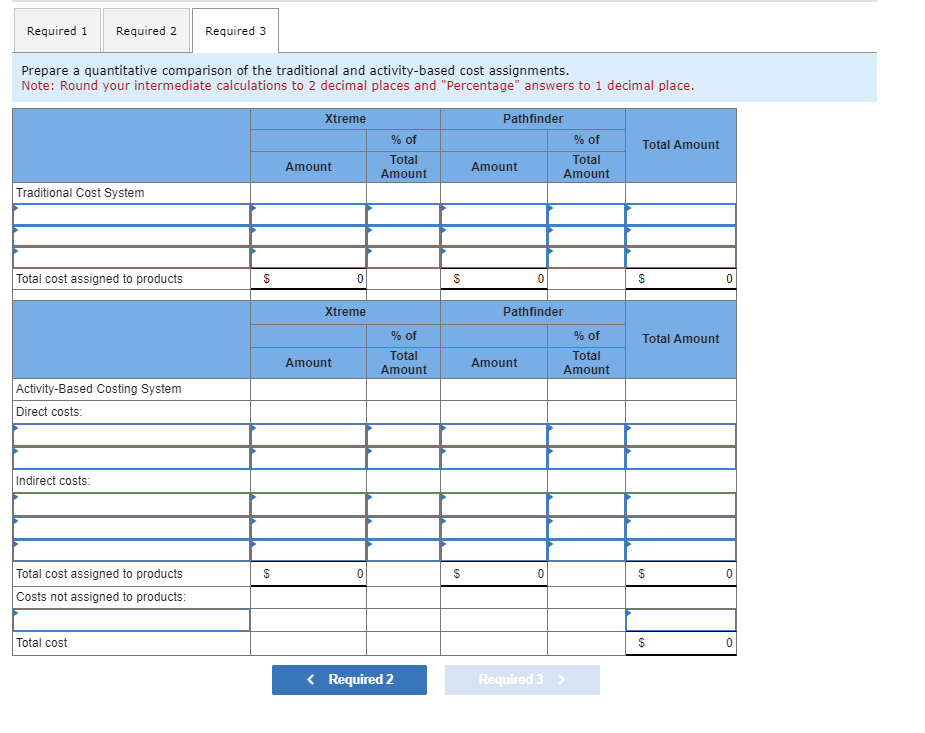925x733 pixels.
Task: Click Pathfinder Amount field in first Indirect costs row
Action: click(x=494, y=505)
